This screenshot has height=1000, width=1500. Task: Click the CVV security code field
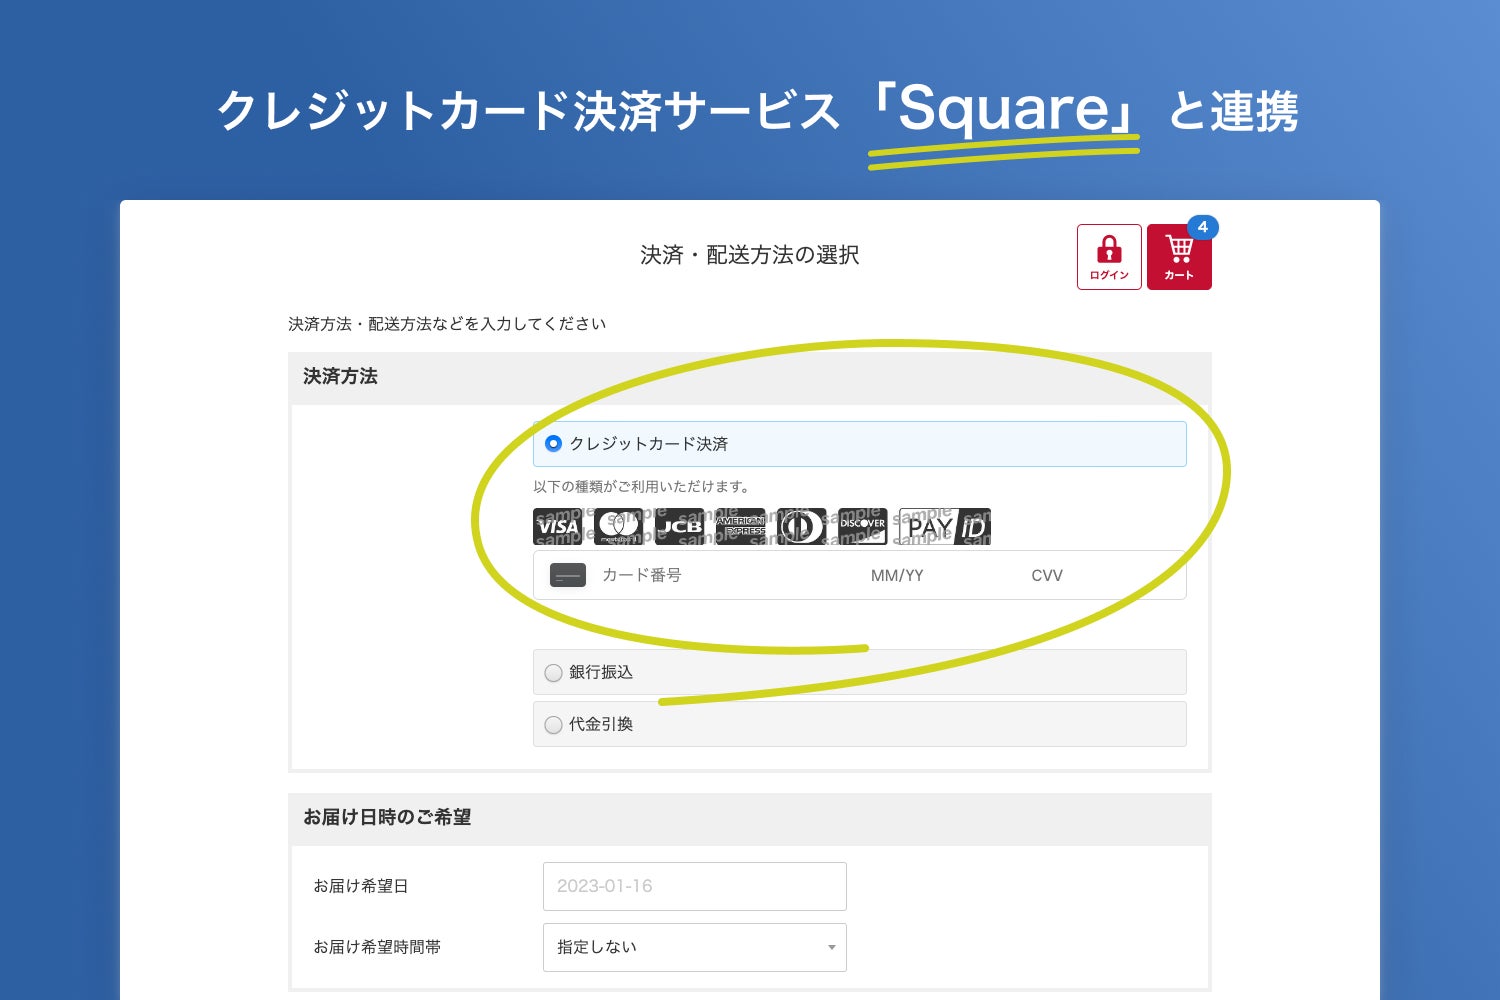1047,575
